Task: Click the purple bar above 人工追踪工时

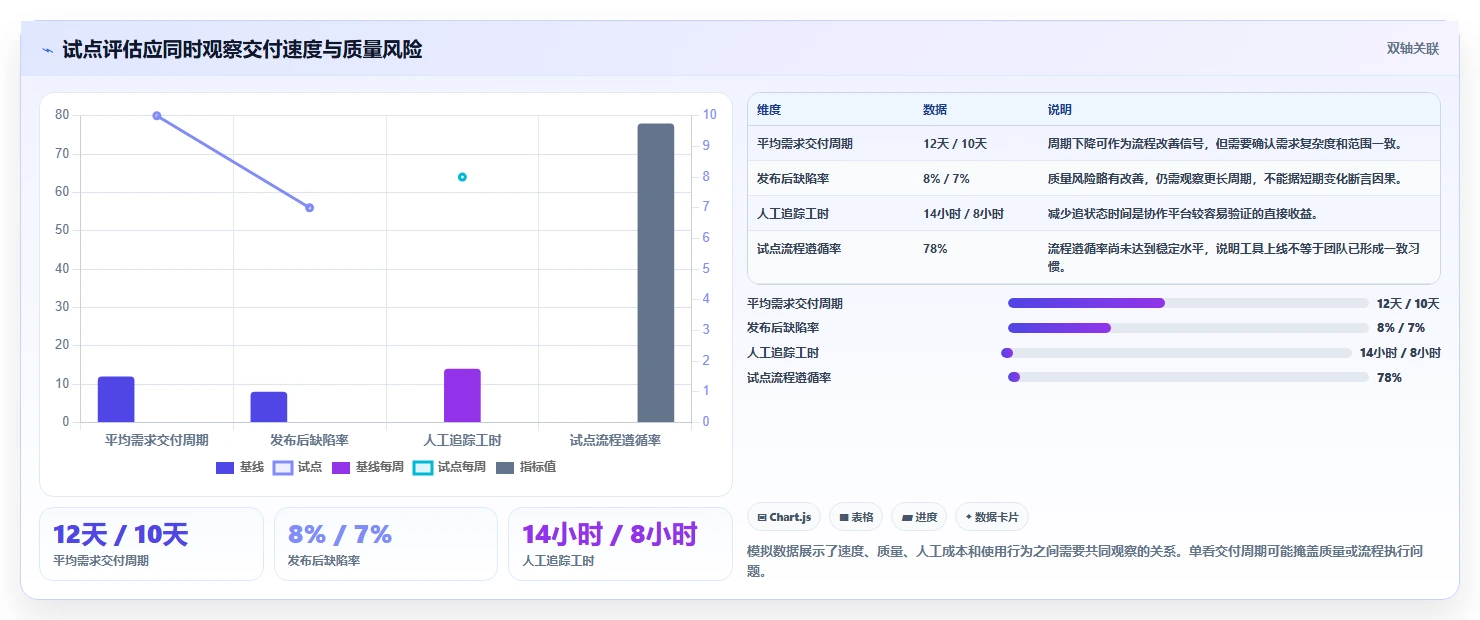Action: point(462,395)
